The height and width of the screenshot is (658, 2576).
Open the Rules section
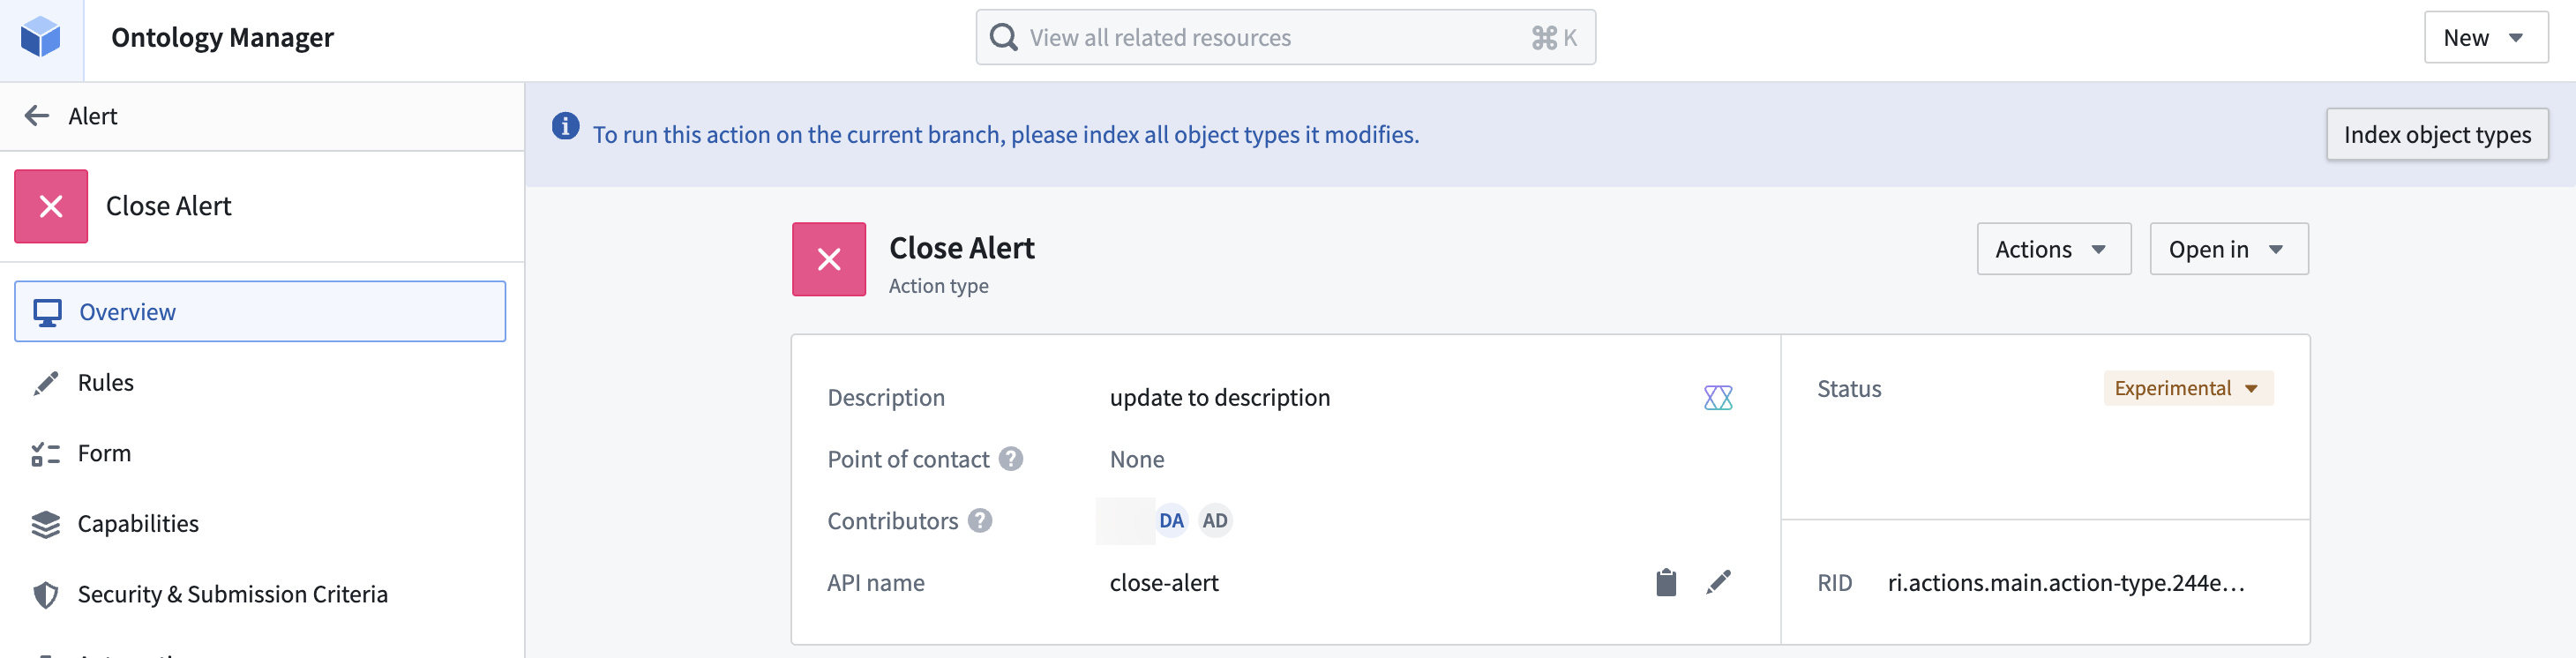click(x=105, y=382)
